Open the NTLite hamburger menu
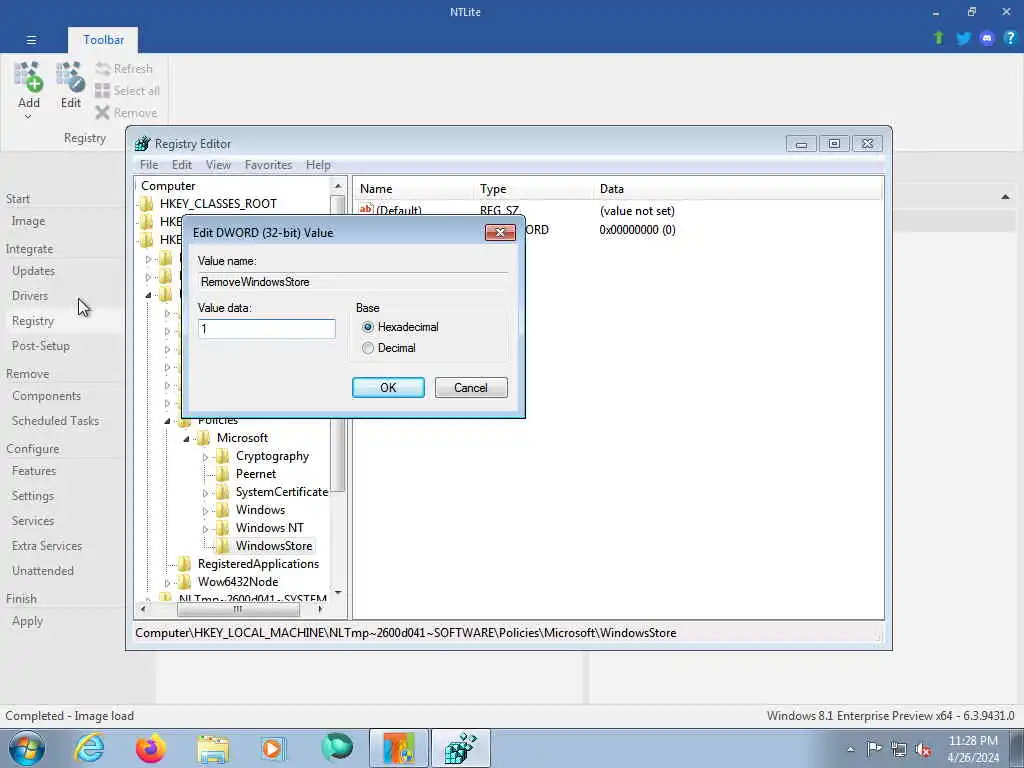The width and height of the screenshot is (1024, 768). 31,40
